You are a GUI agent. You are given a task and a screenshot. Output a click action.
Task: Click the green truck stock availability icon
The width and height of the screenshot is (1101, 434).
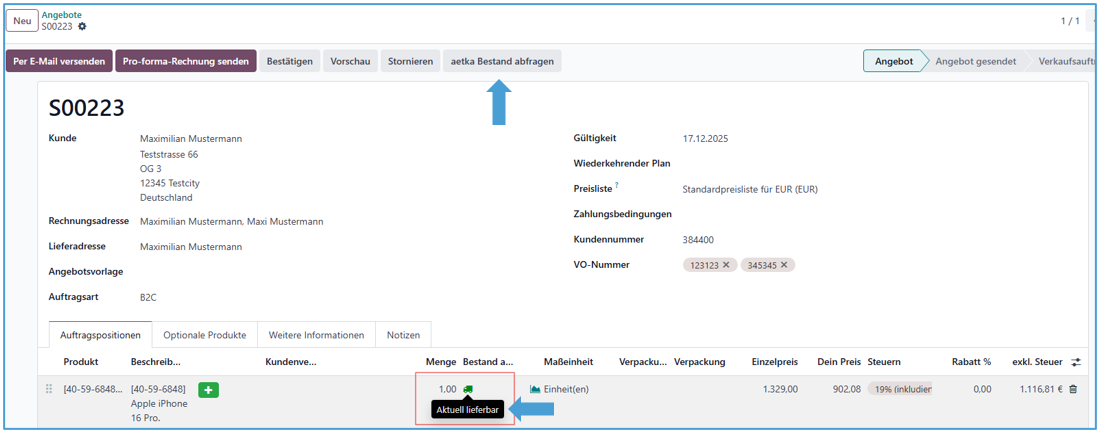[468, 389]
